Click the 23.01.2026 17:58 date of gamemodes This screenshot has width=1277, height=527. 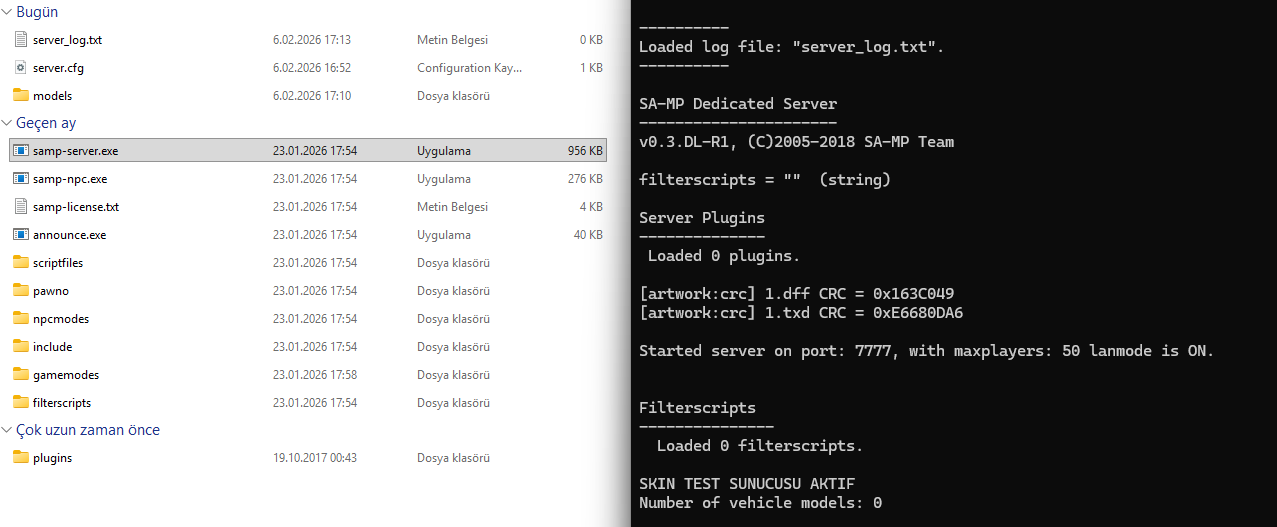[x=315, y=375]
